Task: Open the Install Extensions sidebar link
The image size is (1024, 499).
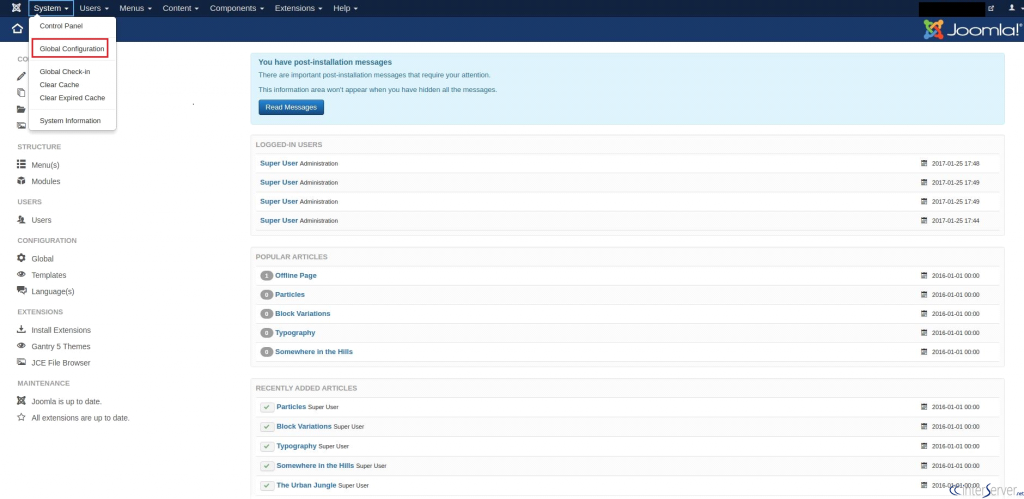Action: point(61,330)
